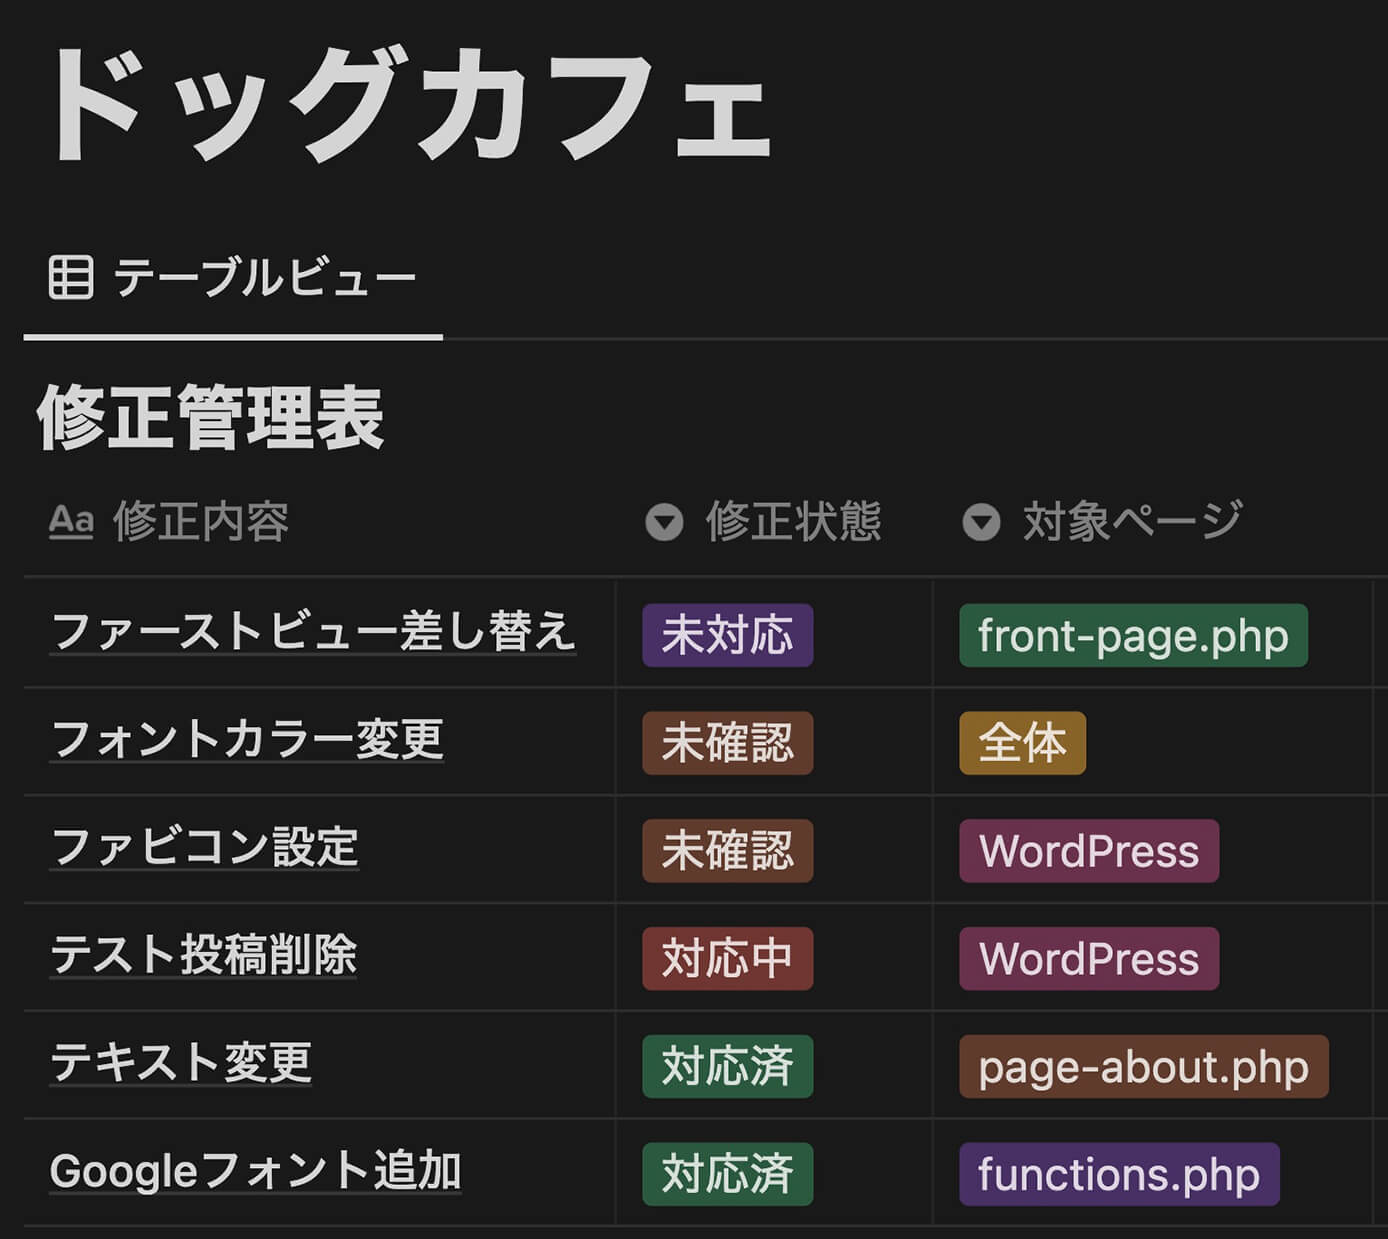Click the functions.php page tag
The image size is (1388, 1239).
point(1120,1175)
